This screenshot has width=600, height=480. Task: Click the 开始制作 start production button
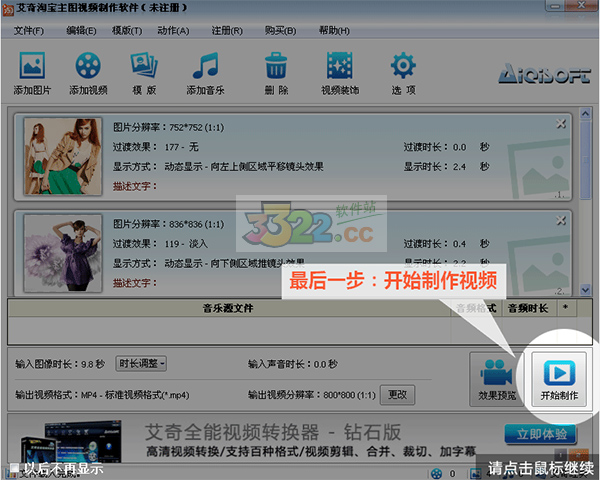(559, 379)
